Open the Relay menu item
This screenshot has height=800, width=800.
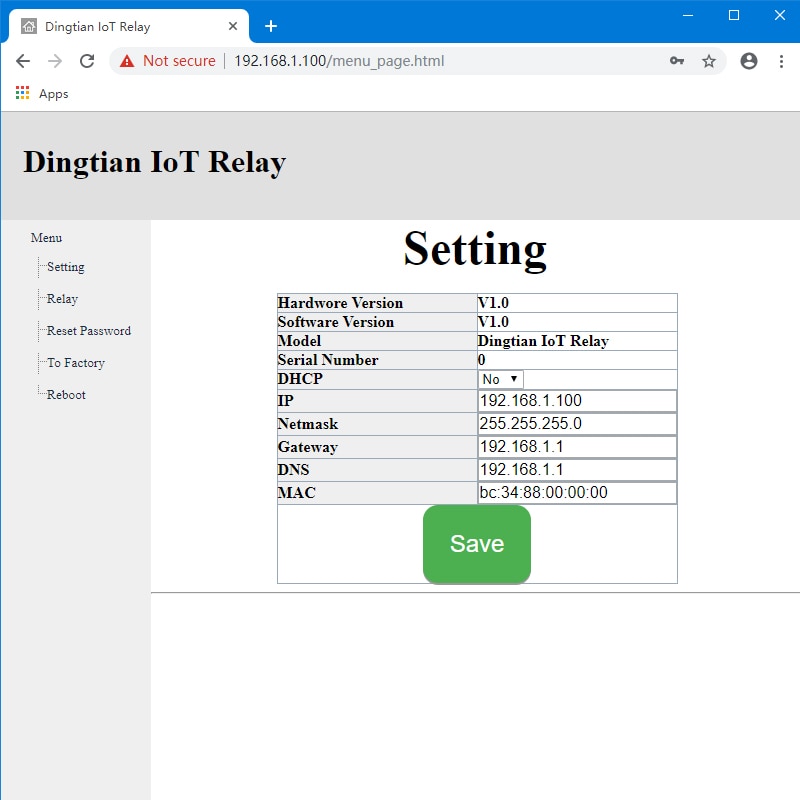click(62, 298)
